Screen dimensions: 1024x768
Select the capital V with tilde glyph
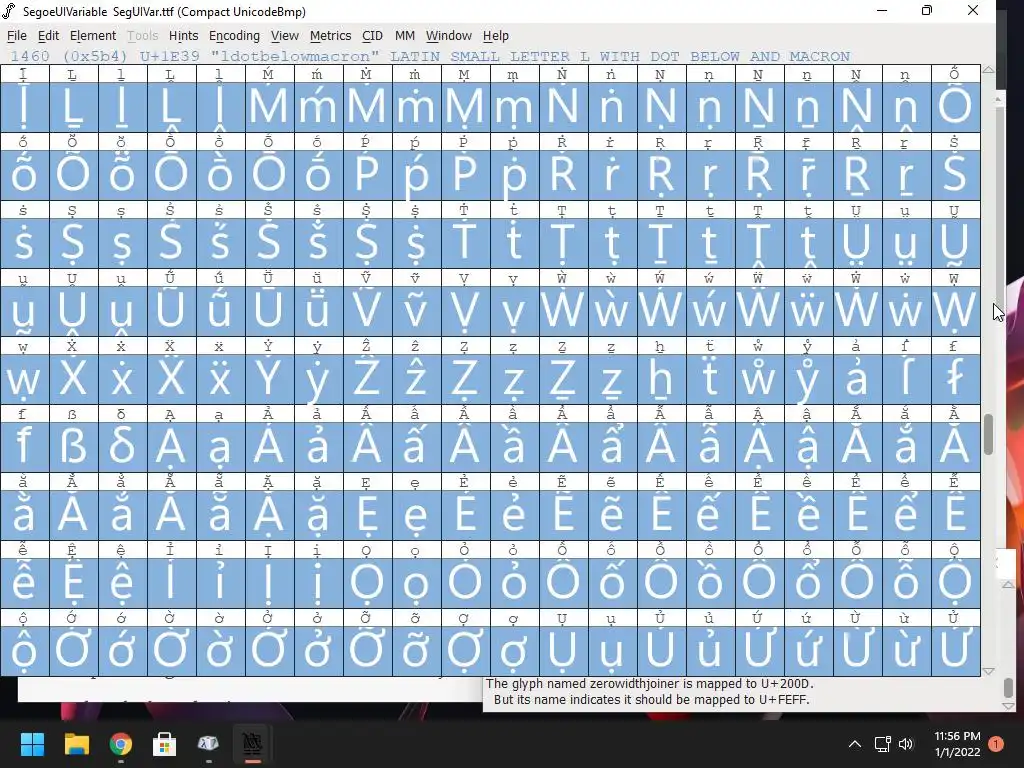point(366,310)
